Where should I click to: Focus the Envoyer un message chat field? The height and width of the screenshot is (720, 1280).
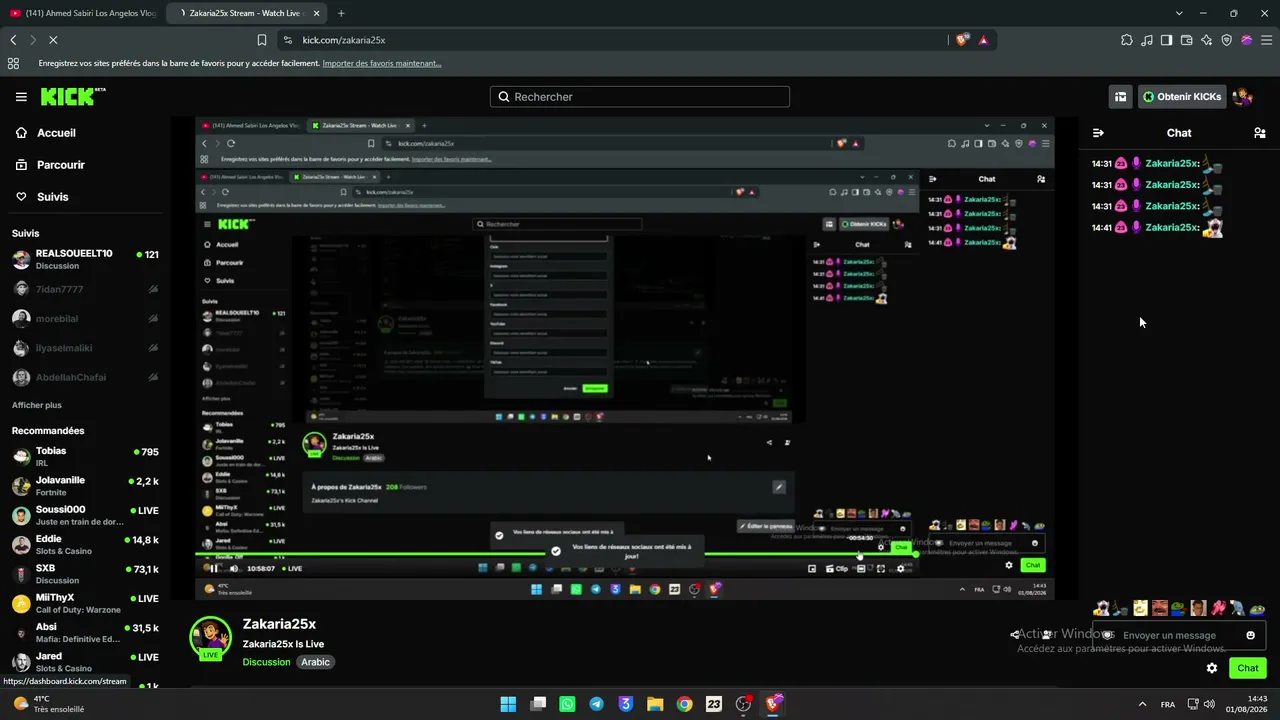[1179, 635]
